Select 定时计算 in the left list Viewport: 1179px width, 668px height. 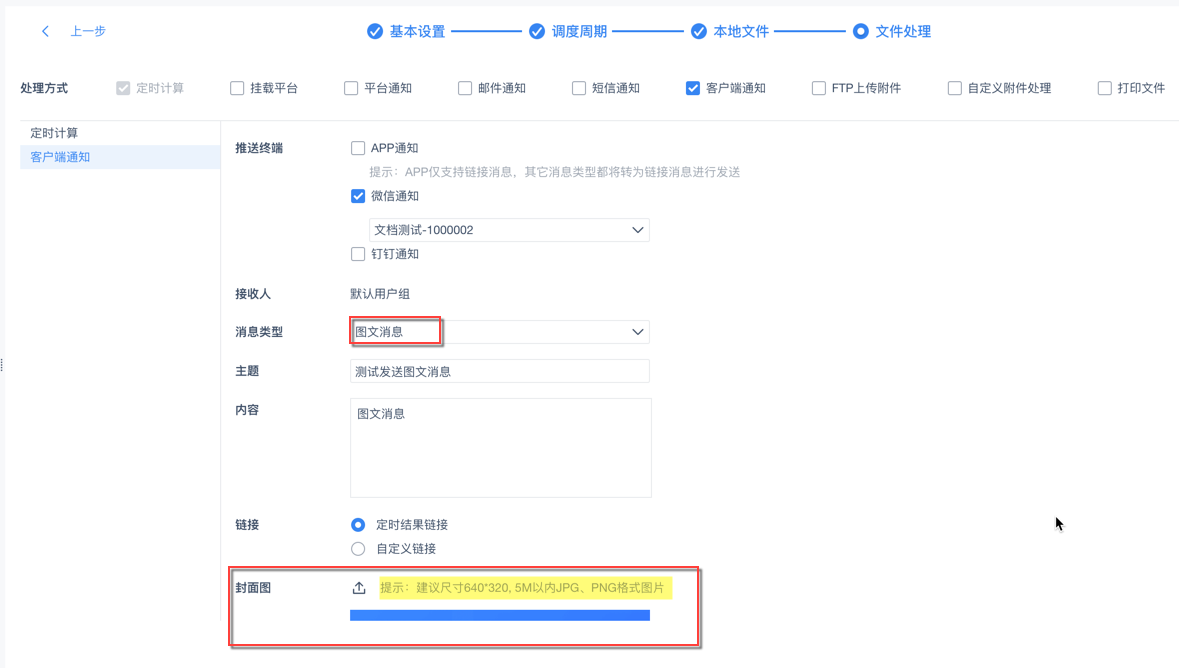tap(54, 133)
